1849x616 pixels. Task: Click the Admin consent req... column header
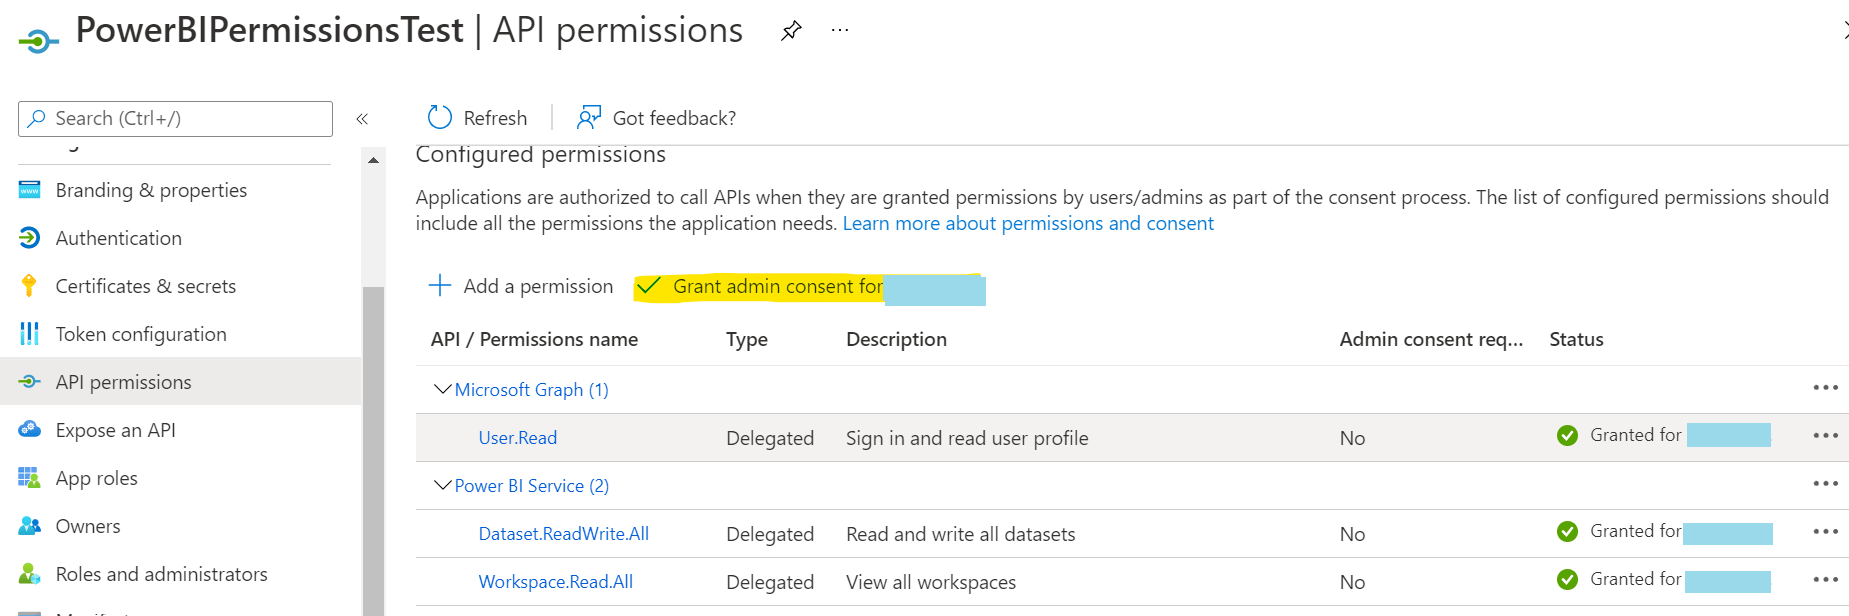pos(1431,339)
